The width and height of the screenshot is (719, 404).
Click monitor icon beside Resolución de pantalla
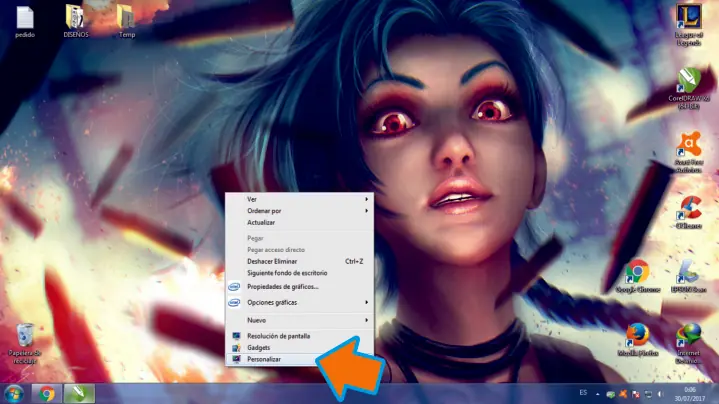coord(236,336)
